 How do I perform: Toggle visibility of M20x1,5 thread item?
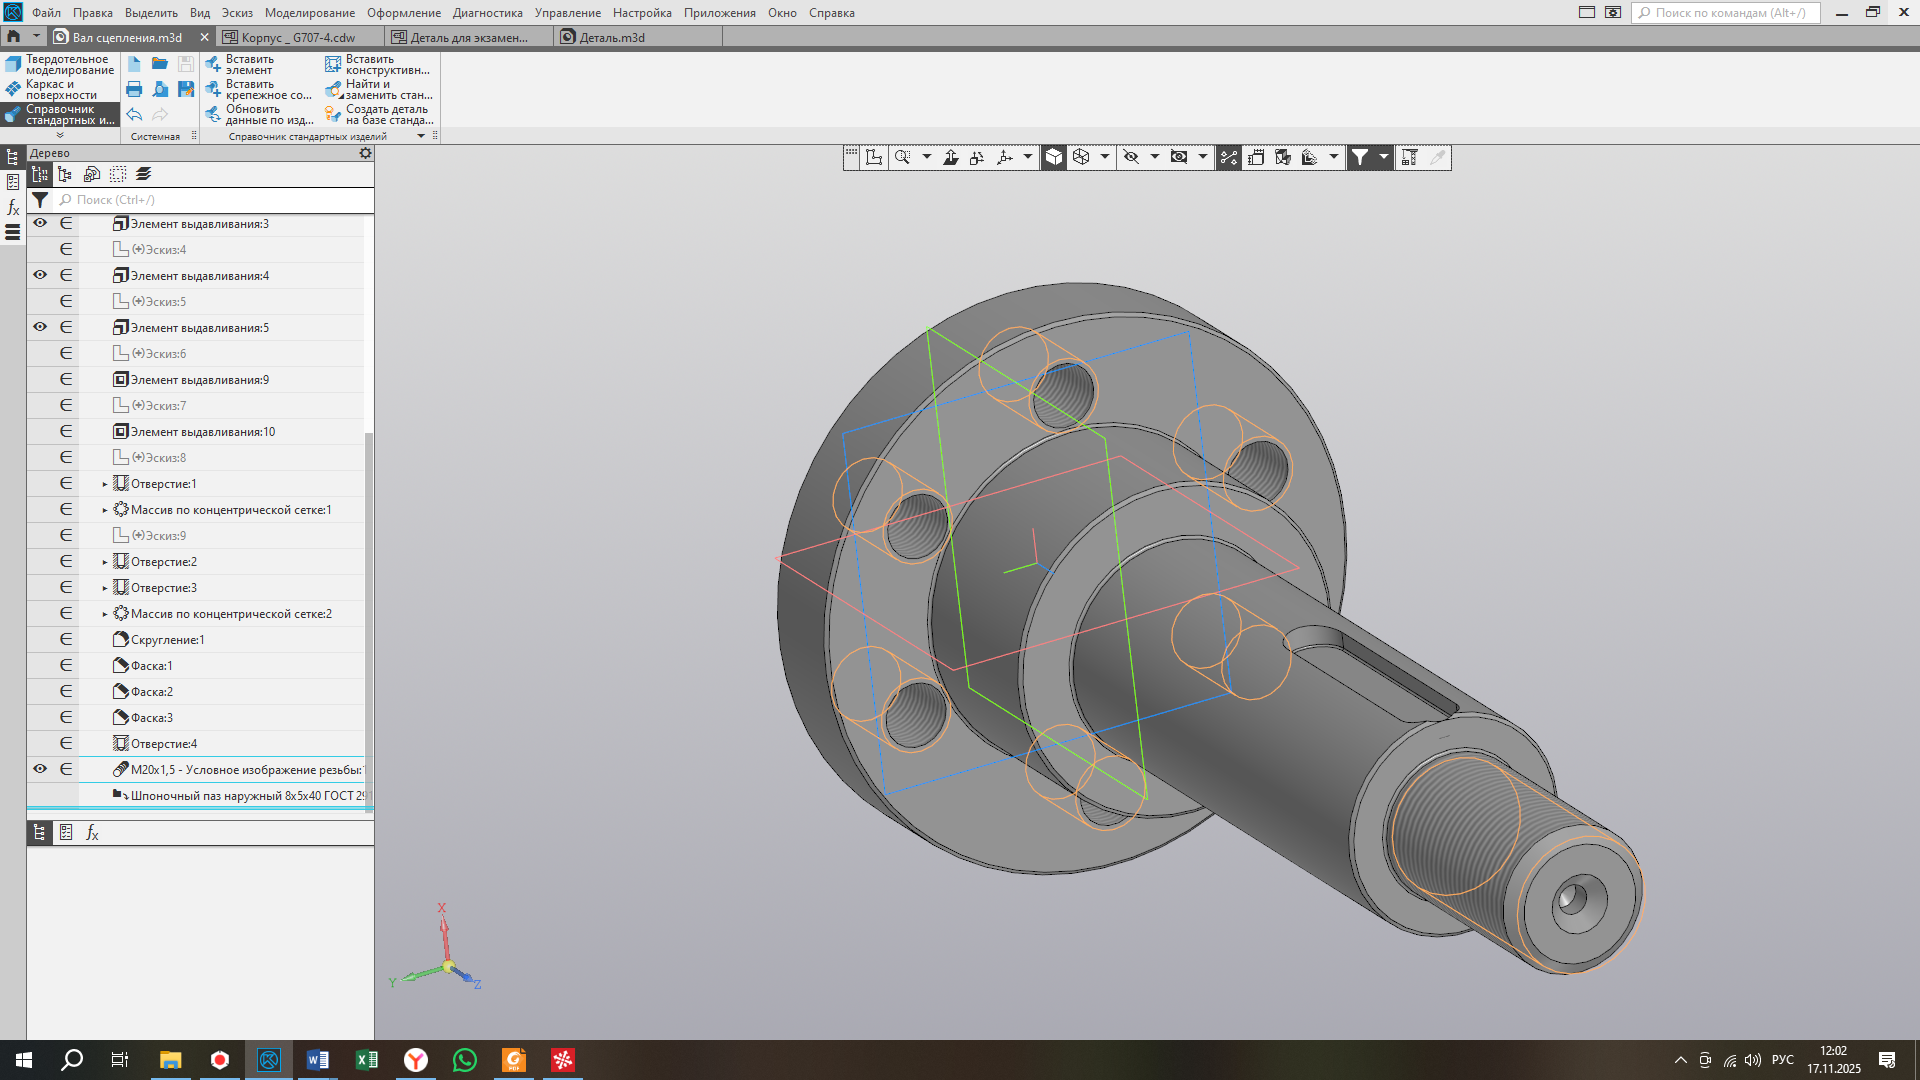tap(40, 769)
